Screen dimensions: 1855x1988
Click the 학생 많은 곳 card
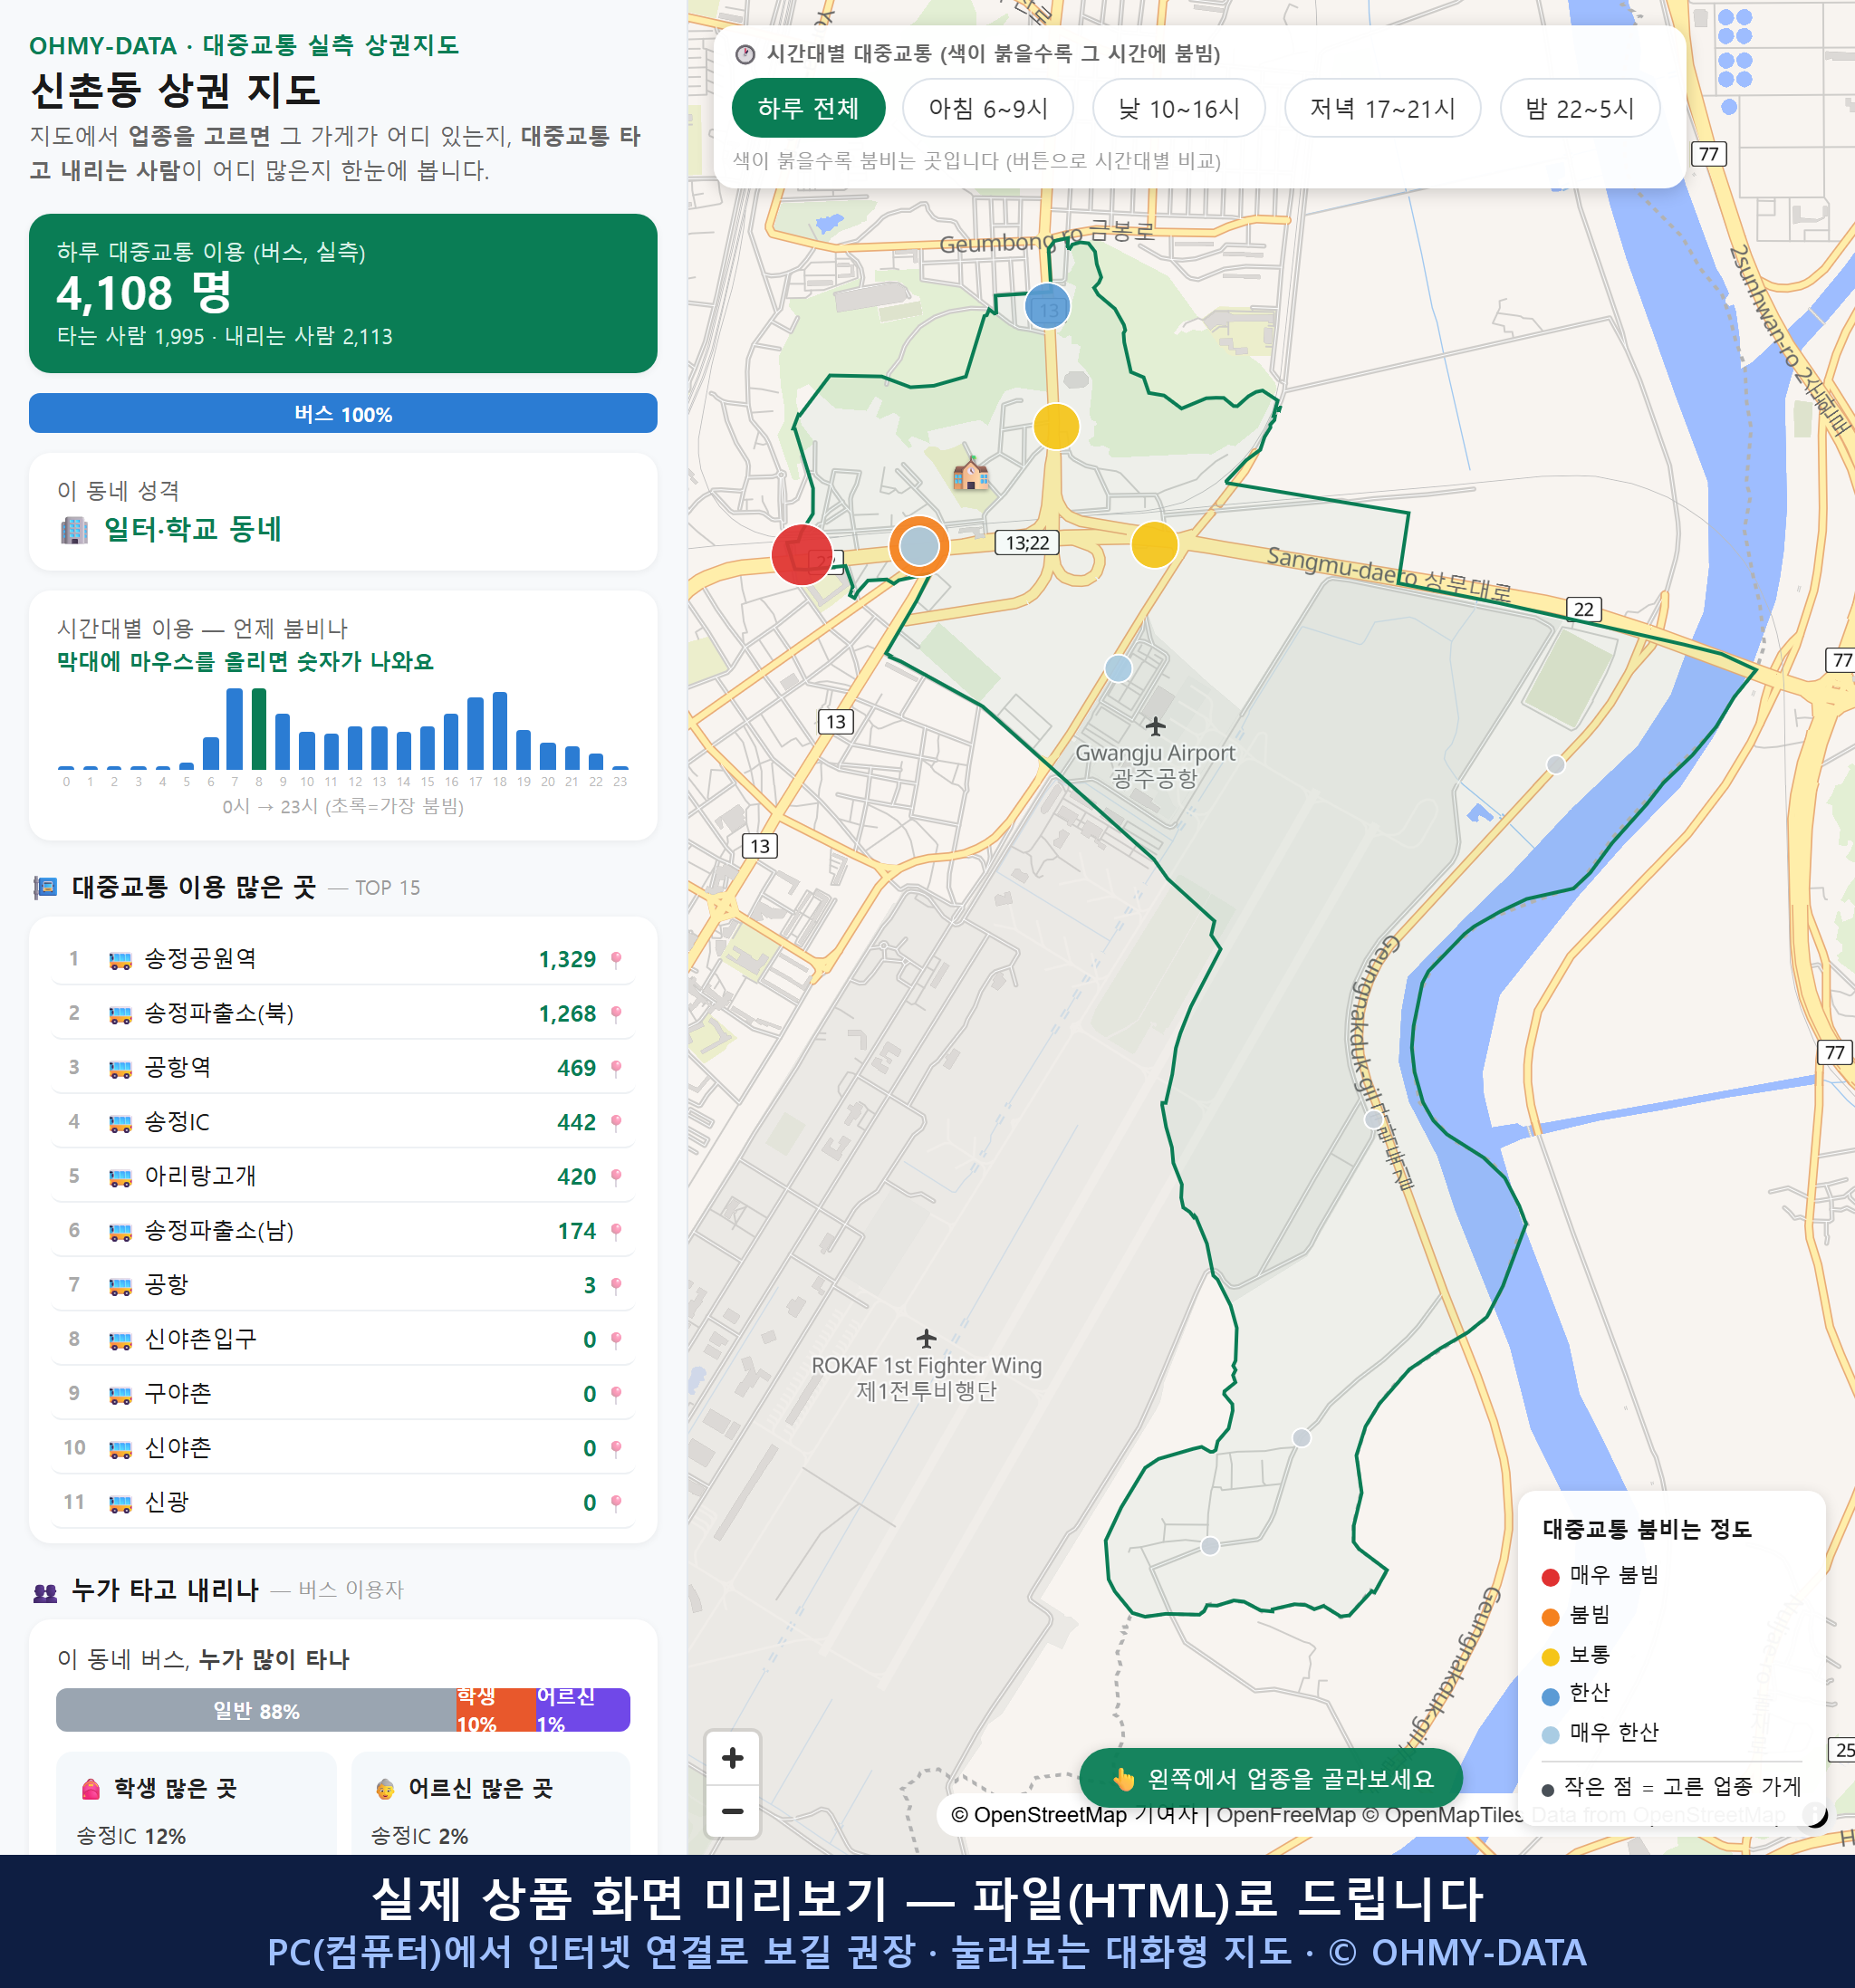coord(196,1802)
